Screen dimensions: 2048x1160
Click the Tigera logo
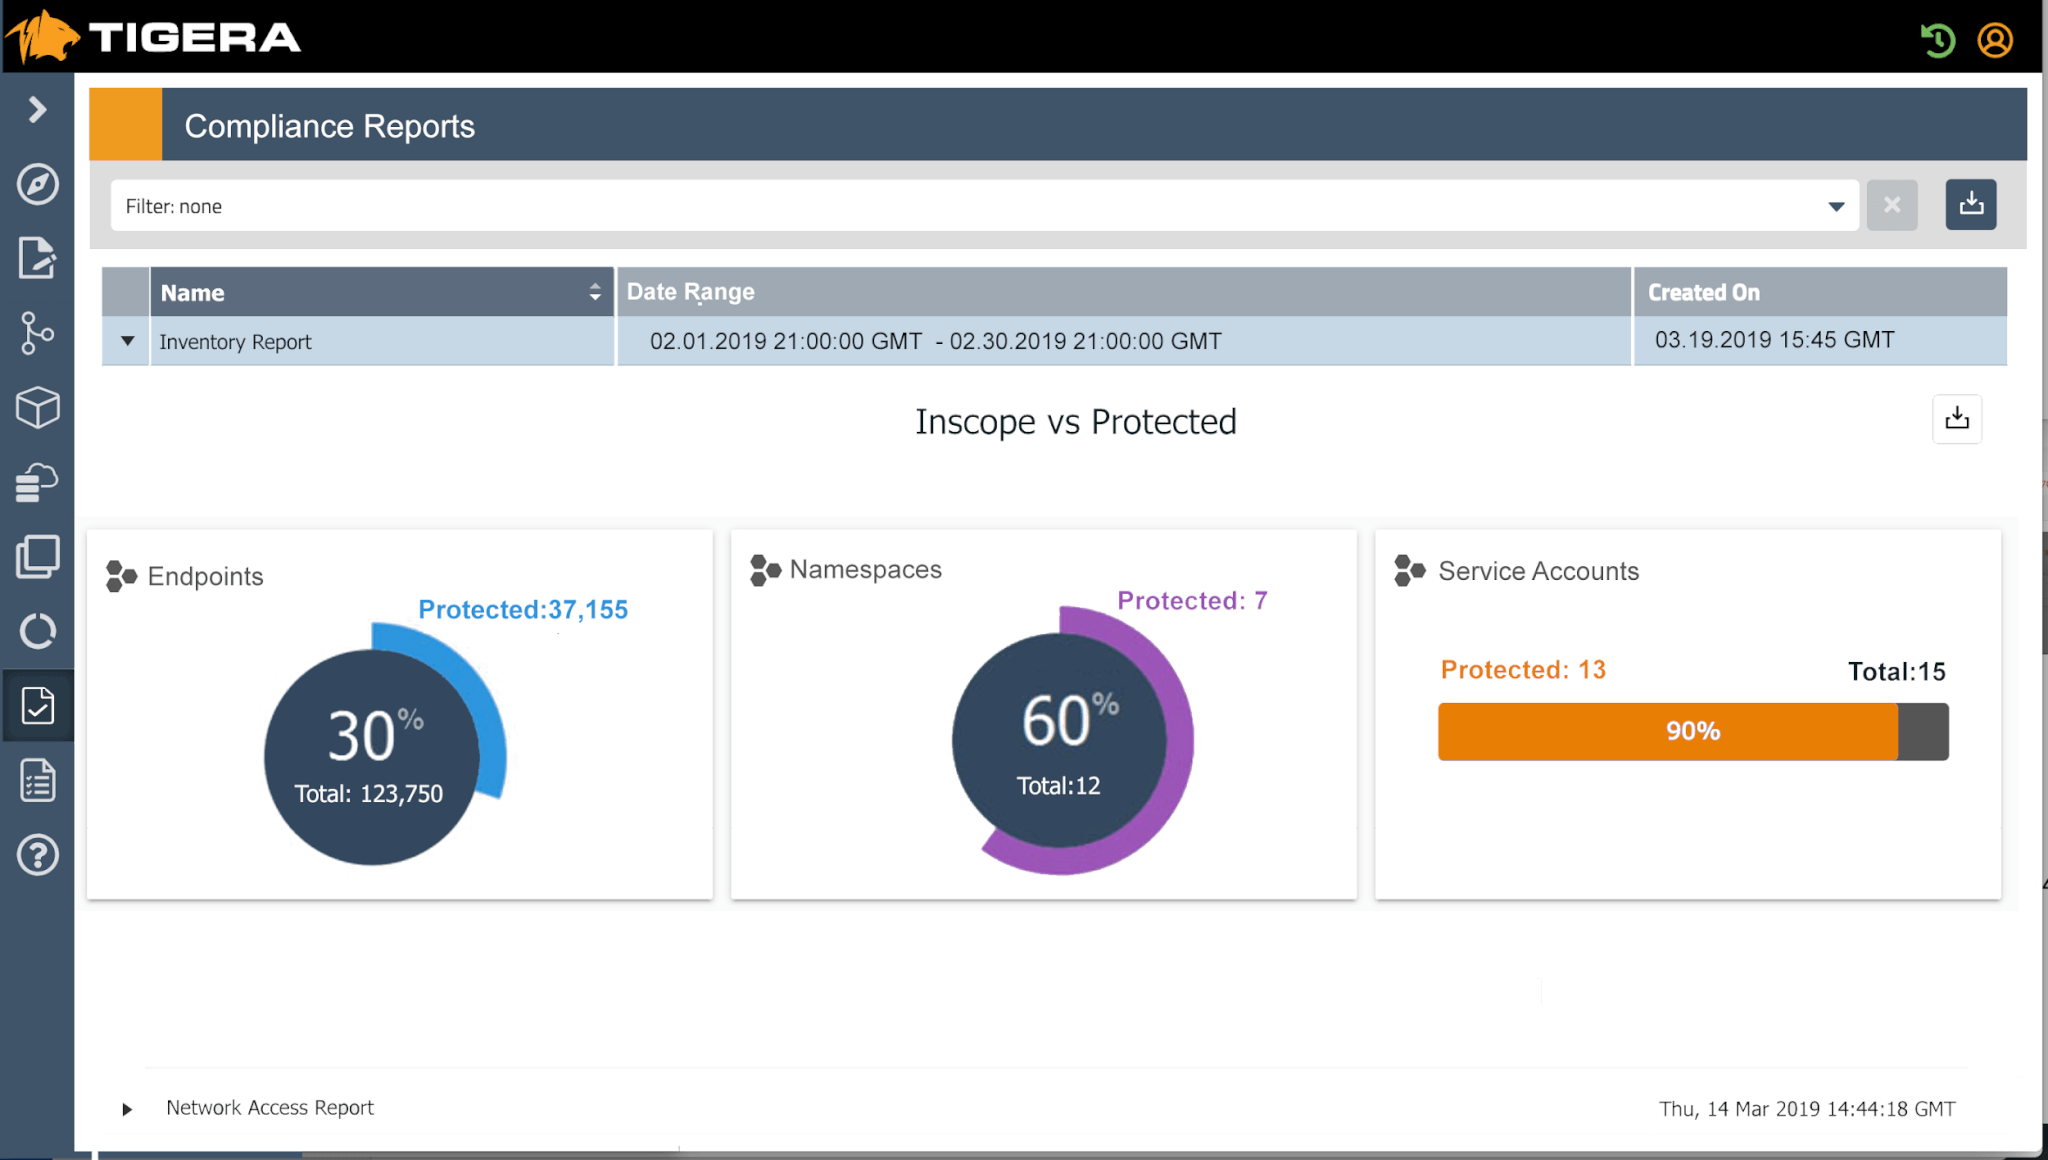pos(152,37)
